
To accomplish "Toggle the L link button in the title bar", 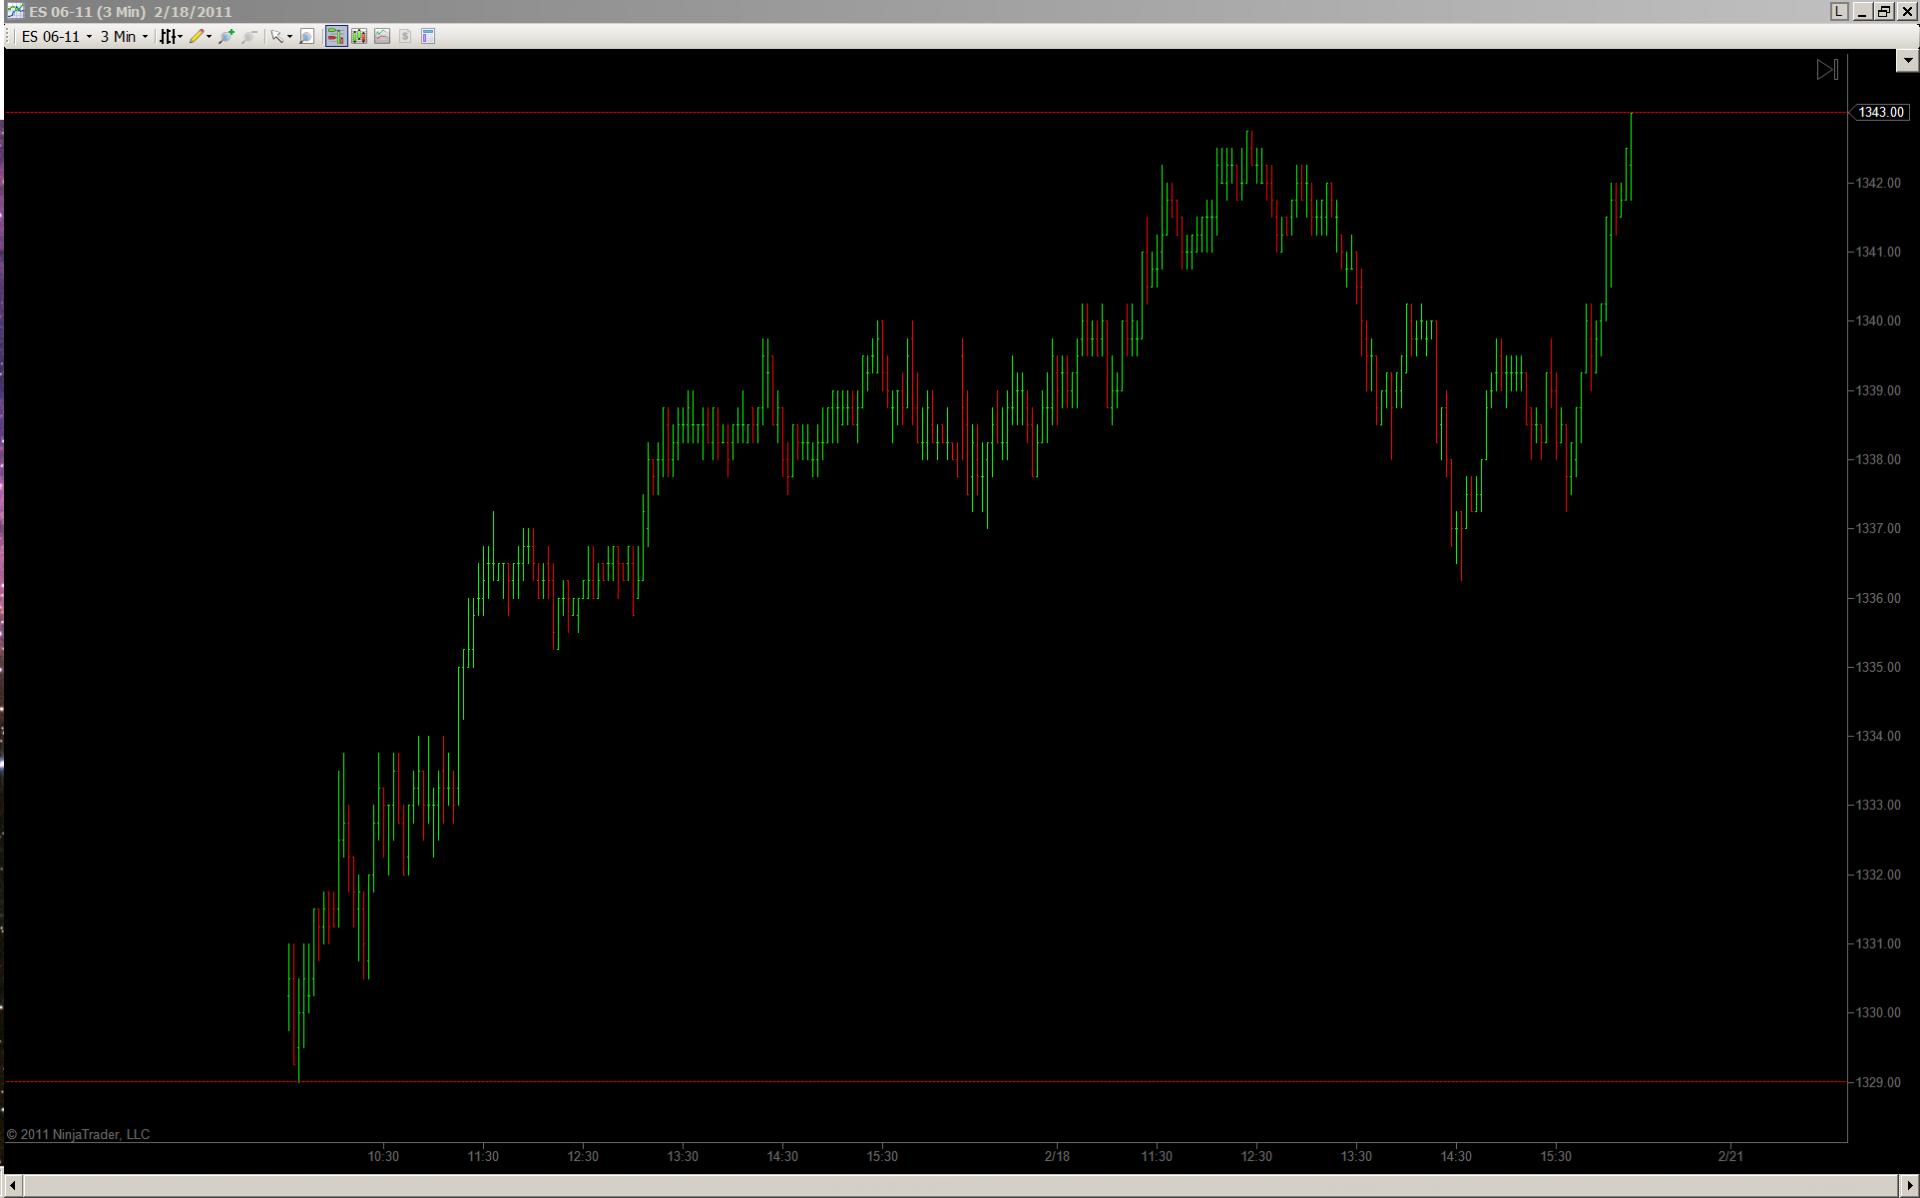I will pyautogui.click(x=1839, y=11).
